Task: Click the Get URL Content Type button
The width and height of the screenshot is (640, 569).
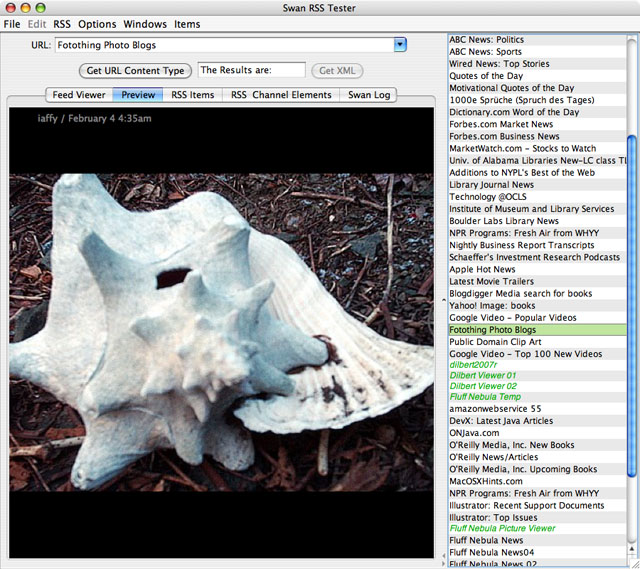Action: tap(135, 71)
